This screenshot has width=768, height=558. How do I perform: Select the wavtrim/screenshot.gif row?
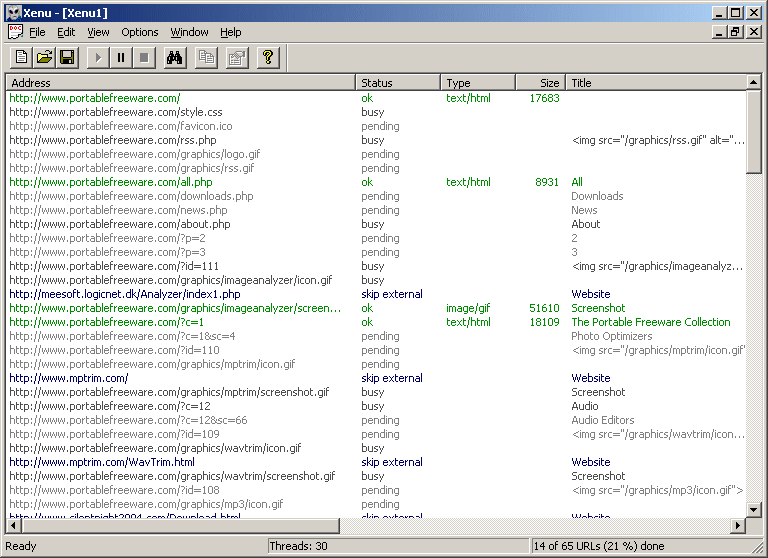[x=376, y=476]
